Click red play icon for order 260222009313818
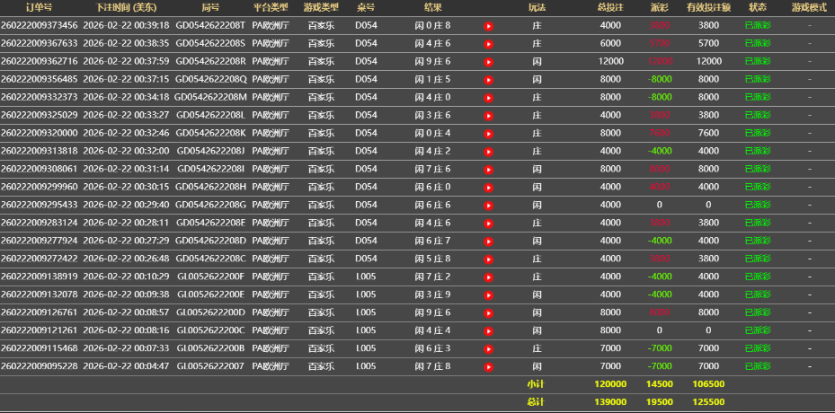 pyautogui.click(x=489, y=151)
